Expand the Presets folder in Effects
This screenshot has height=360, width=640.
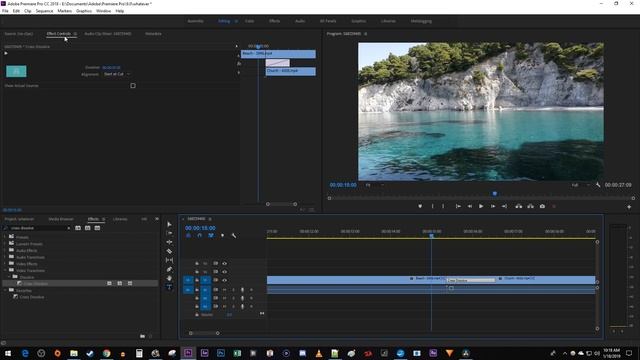(5, 237)
